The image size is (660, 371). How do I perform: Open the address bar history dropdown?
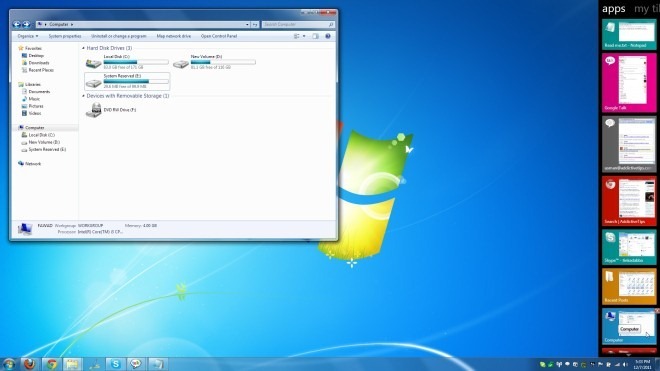(247, 24)
